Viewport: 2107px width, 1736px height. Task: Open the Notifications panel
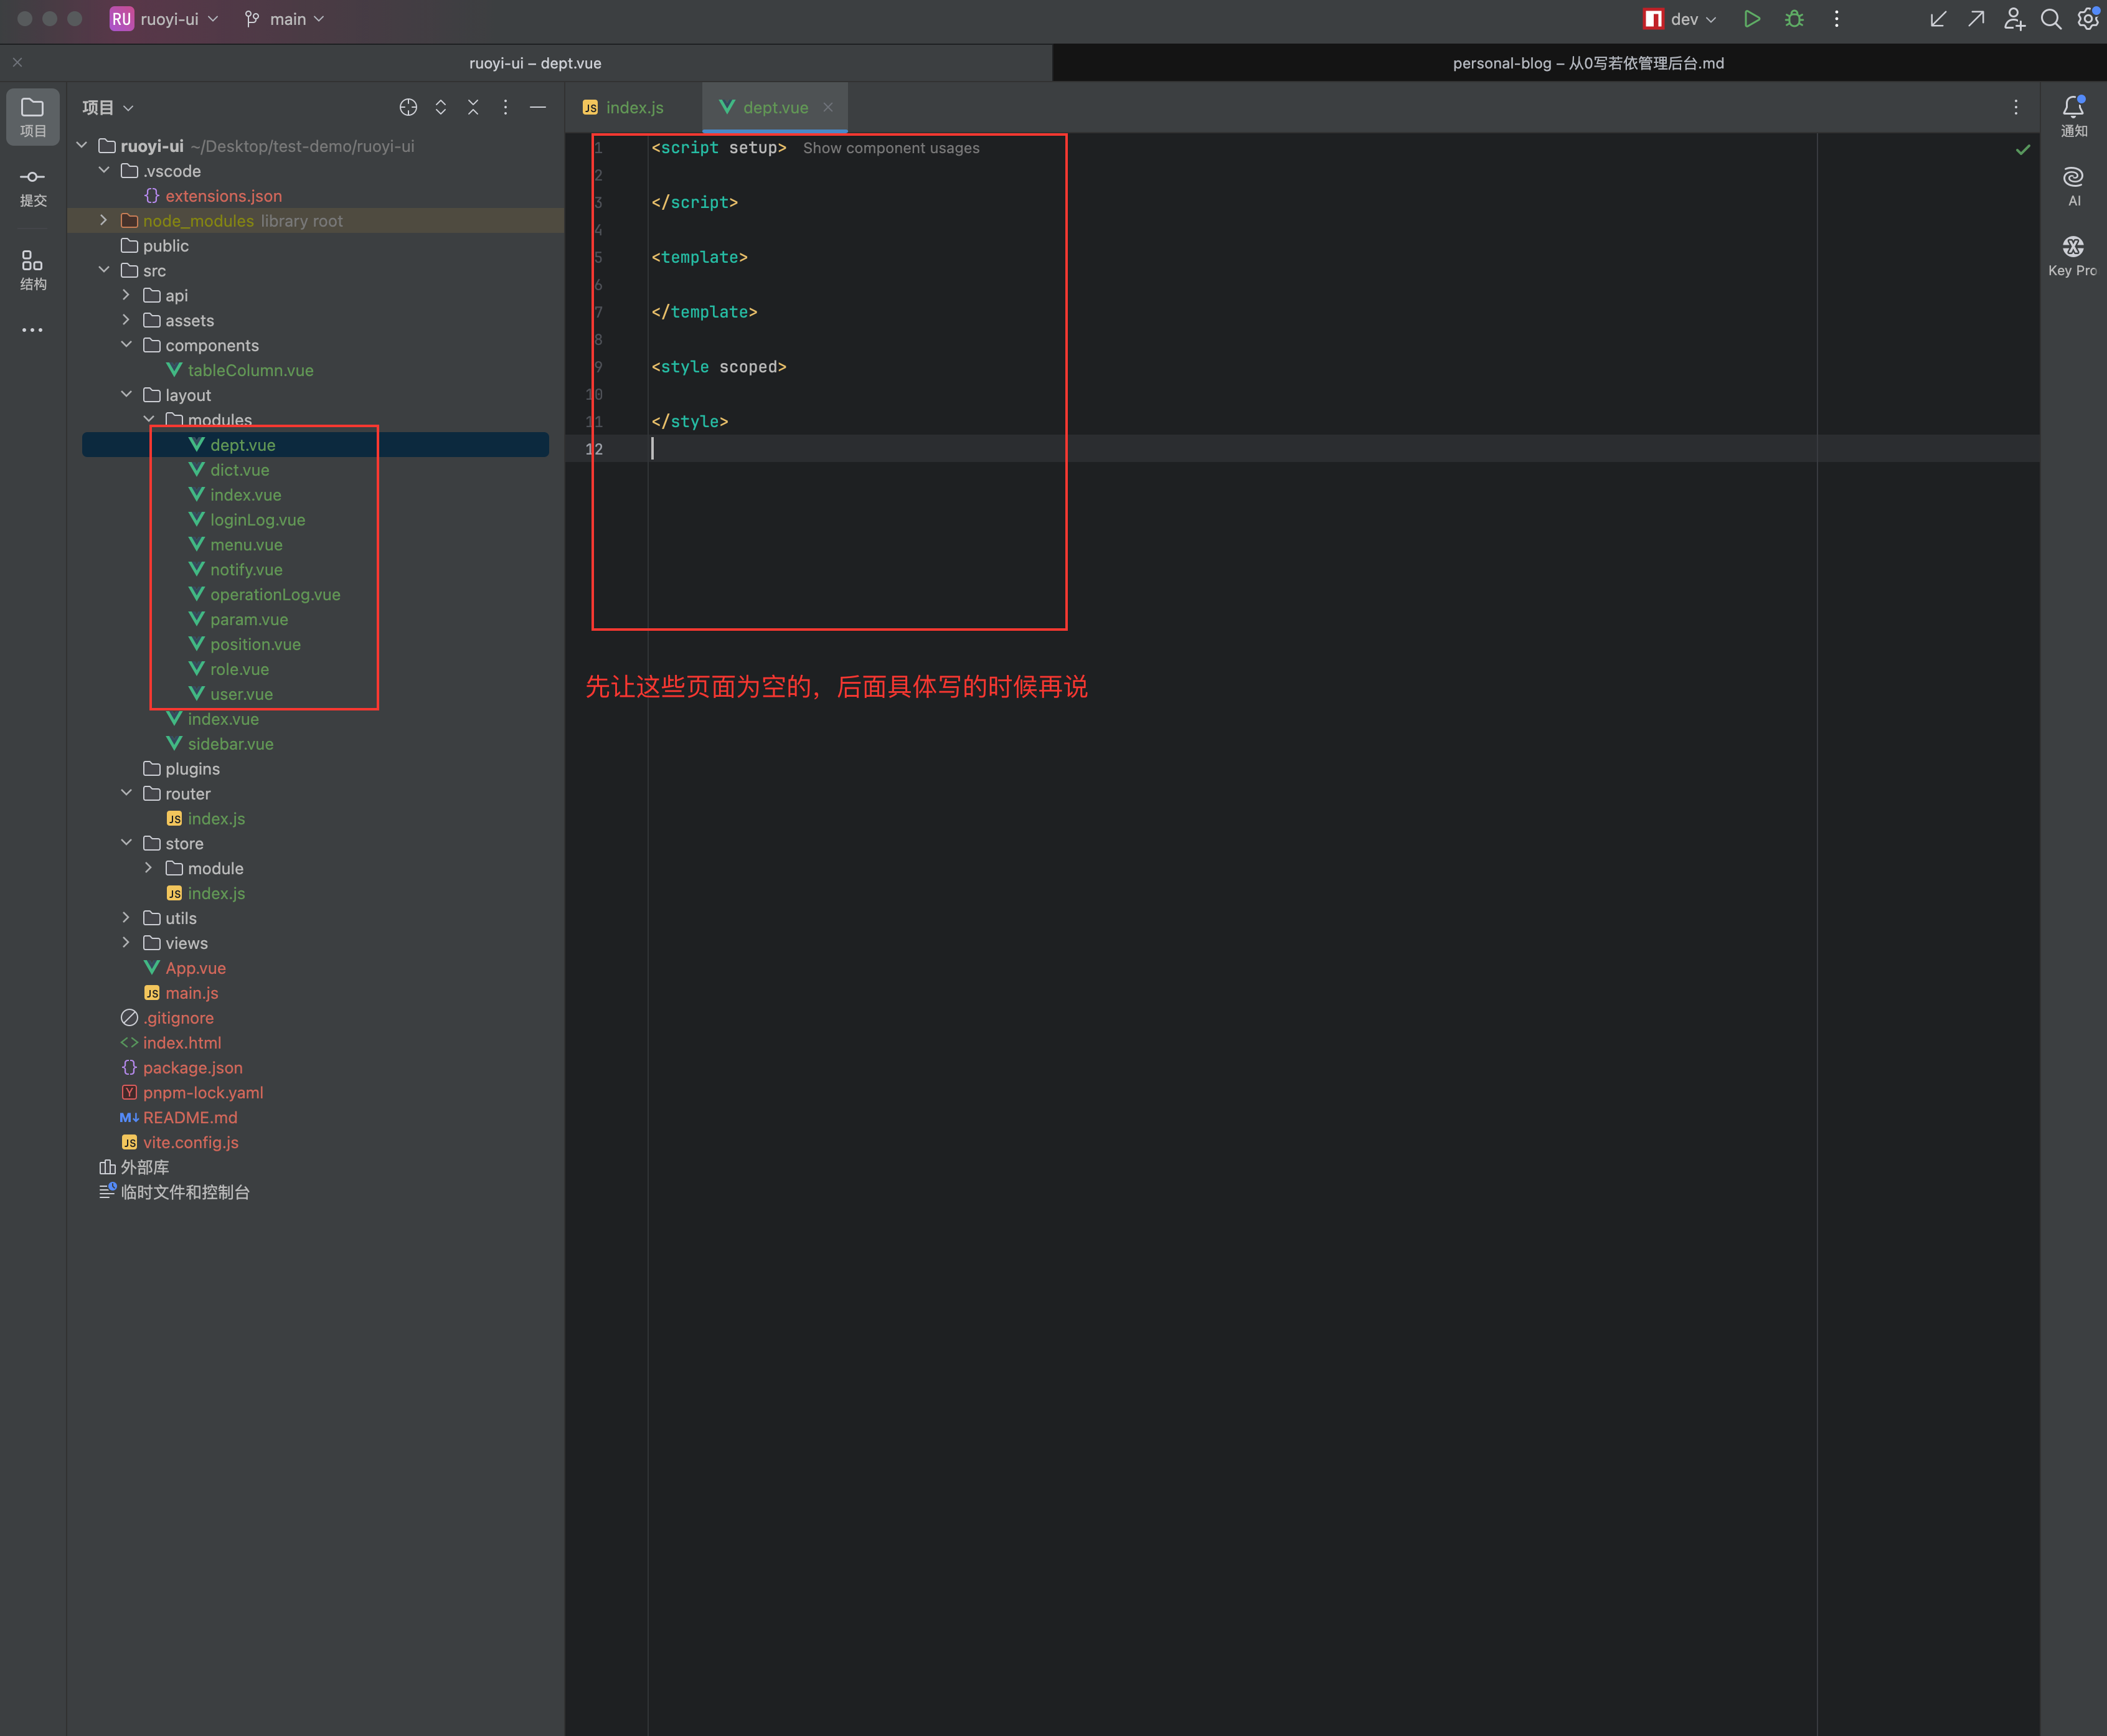(x=2073, y=116)
